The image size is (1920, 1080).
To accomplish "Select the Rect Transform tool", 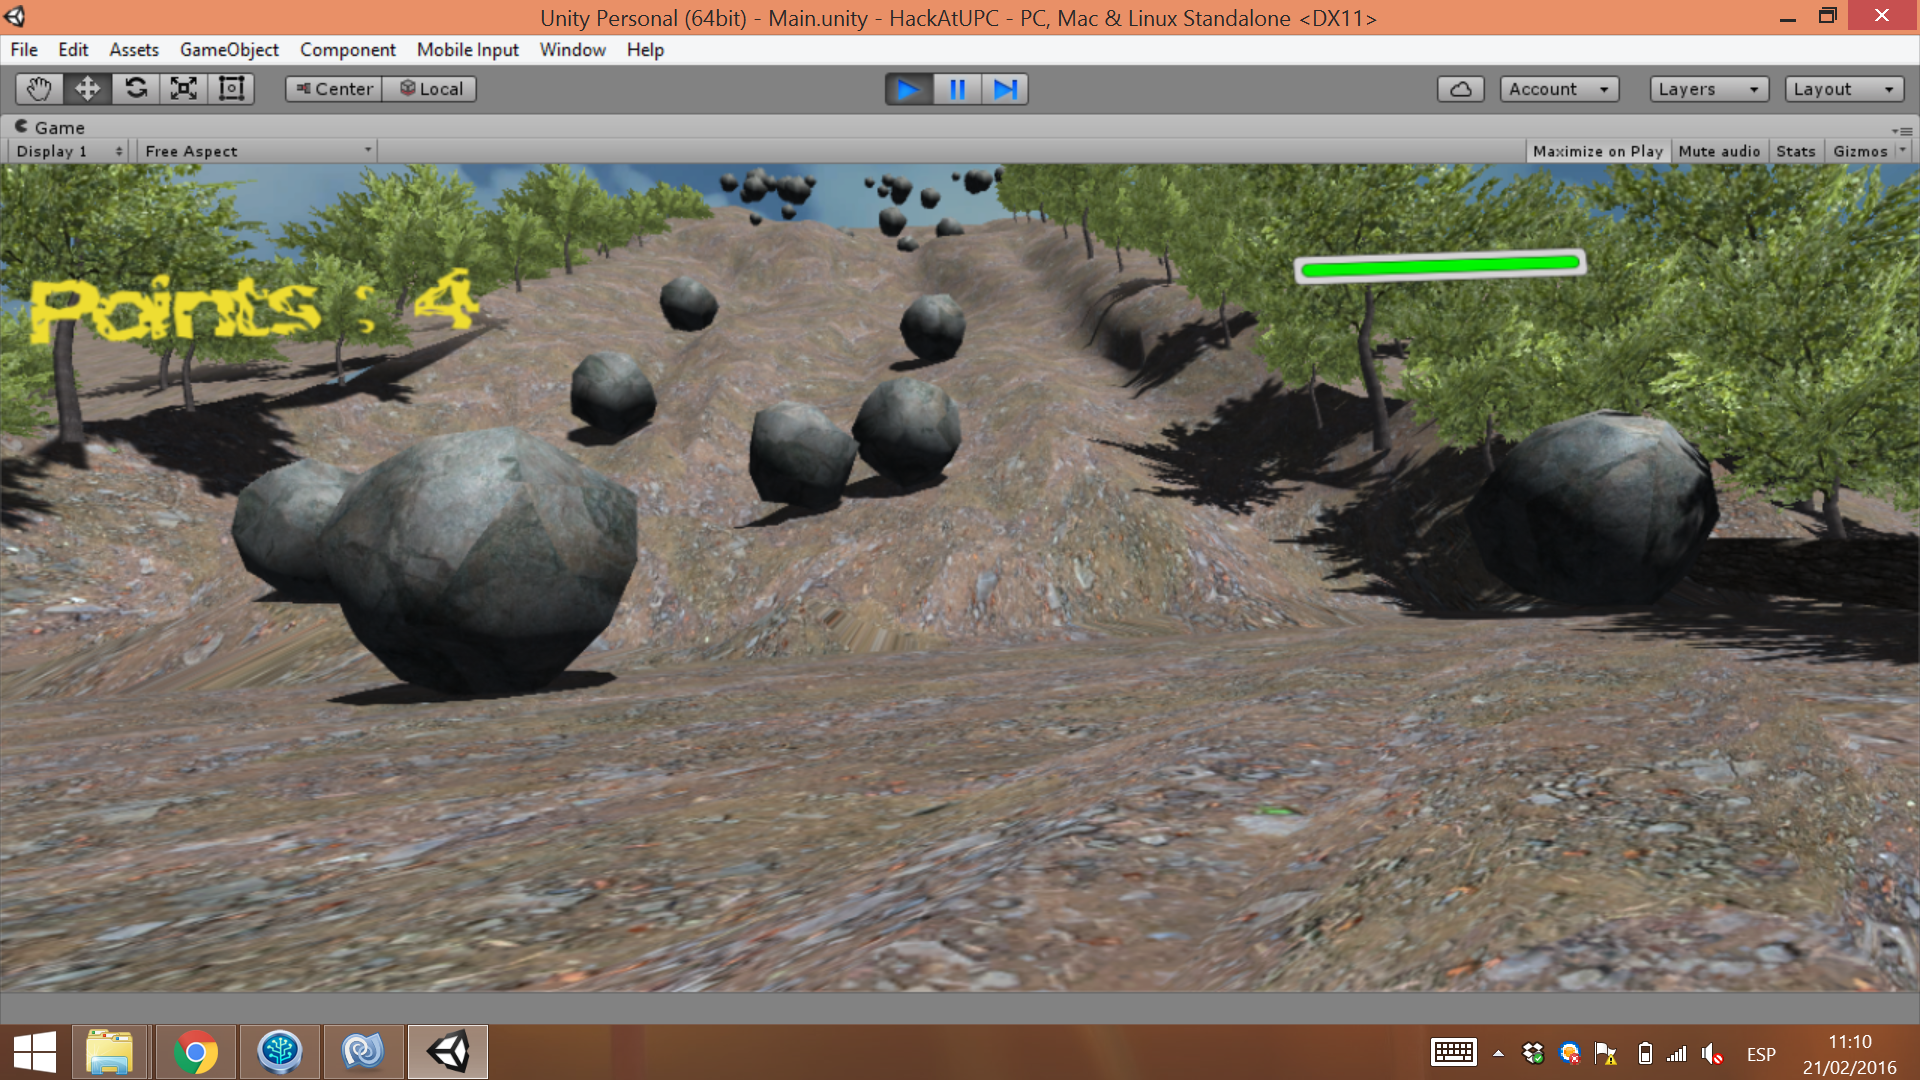I will click(x=232, y=89).
